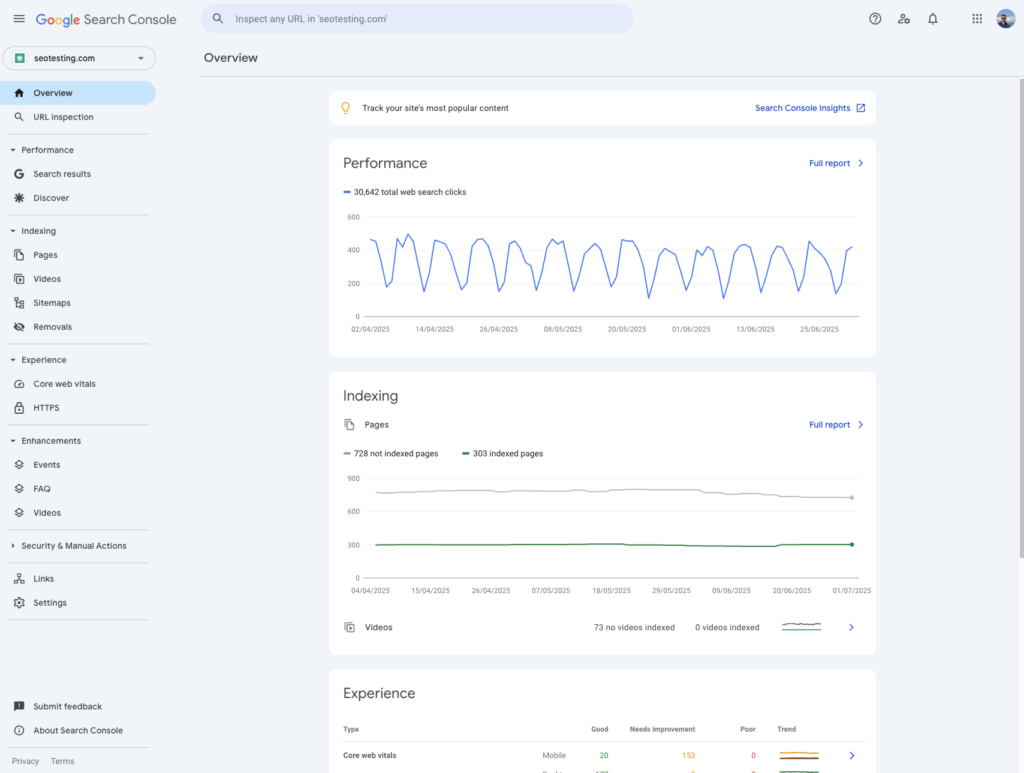Click the Core web vitals trend sparkline
The image size is (1024, 773).
(x=799, y=755)
